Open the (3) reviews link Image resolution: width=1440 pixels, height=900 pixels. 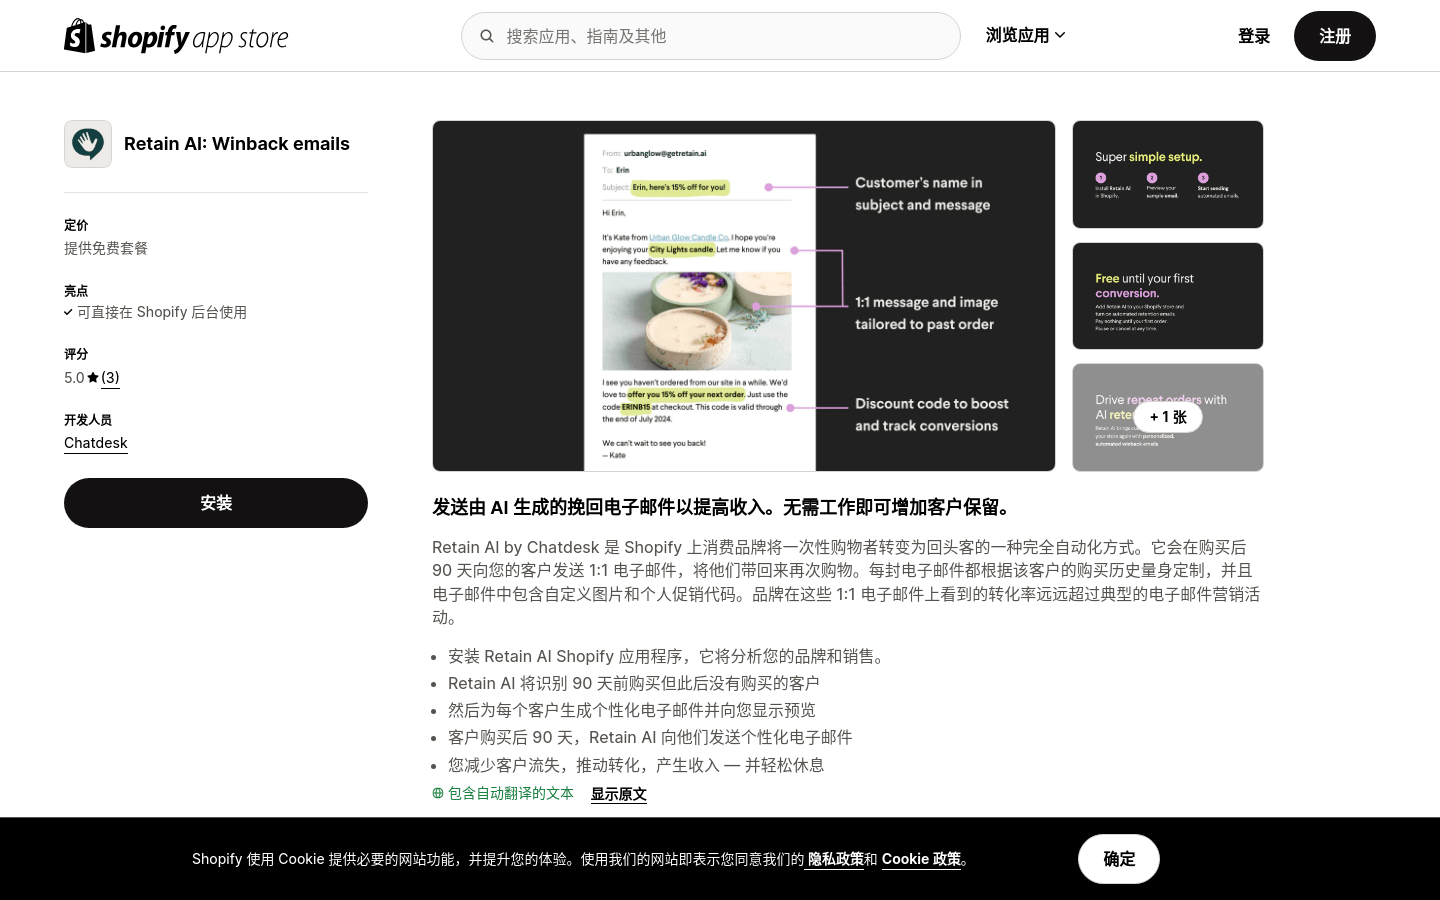pos(110,378)
